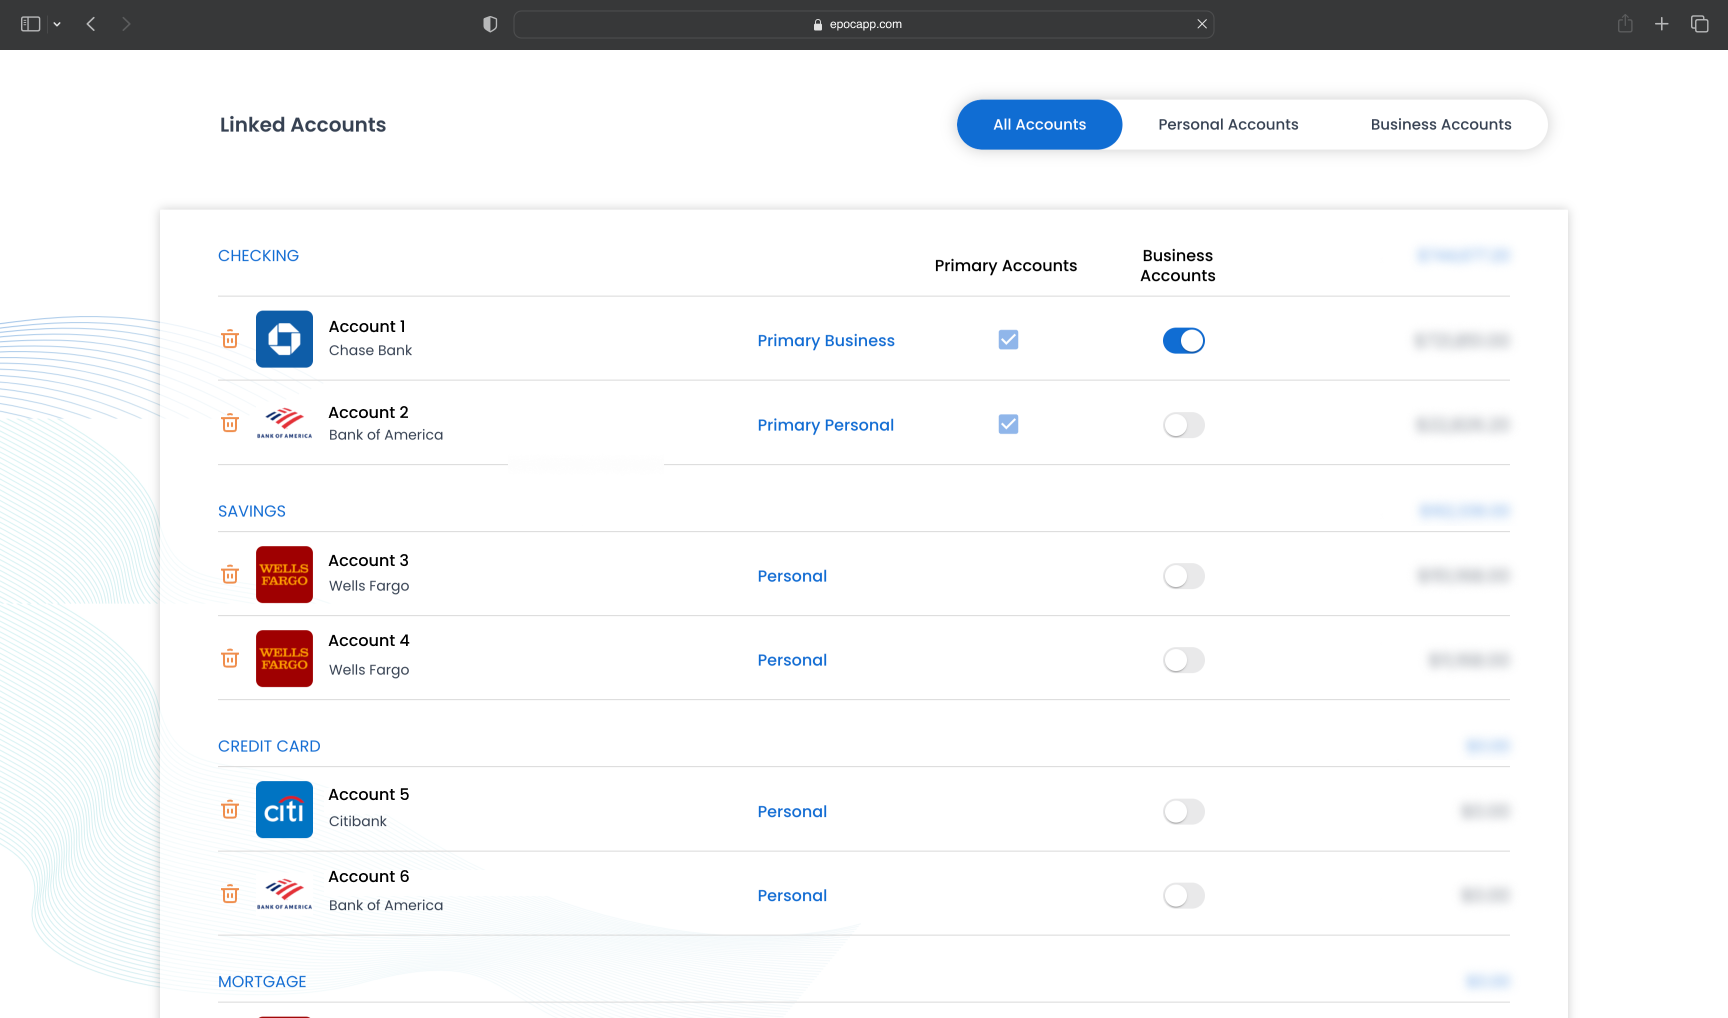Click the Citibank logo
Viewport: 1728px width, 1018px height.
point(284,809)
